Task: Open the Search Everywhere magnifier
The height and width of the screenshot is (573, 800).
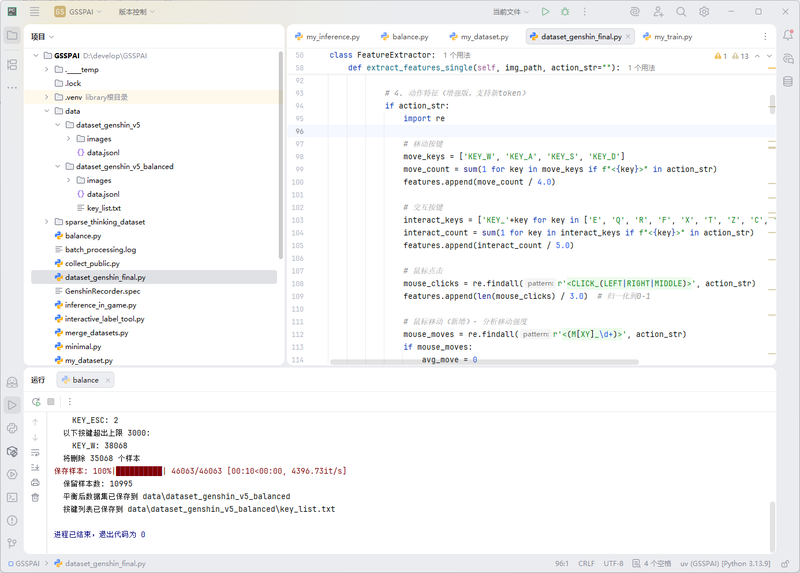Action: coord(681,12)
